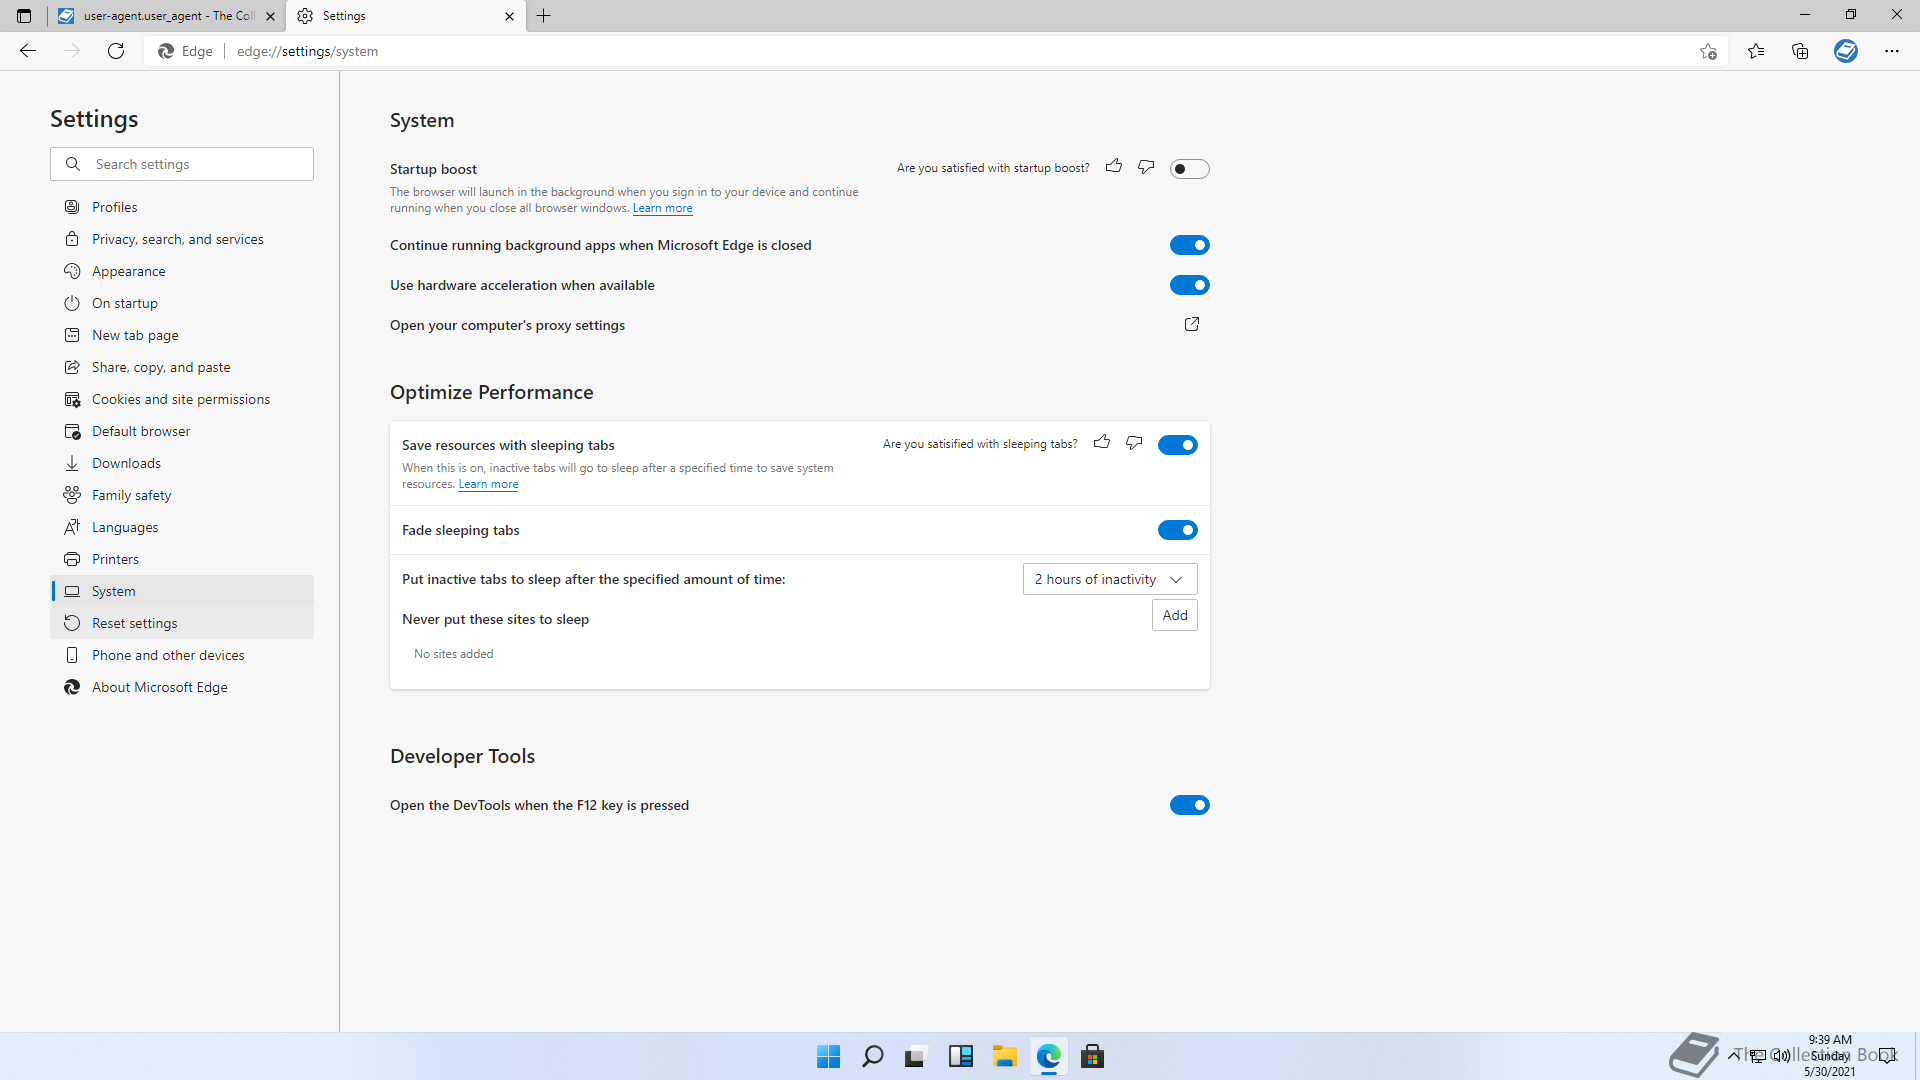Show hidden system tray icons chevron

[1733, 1055]
